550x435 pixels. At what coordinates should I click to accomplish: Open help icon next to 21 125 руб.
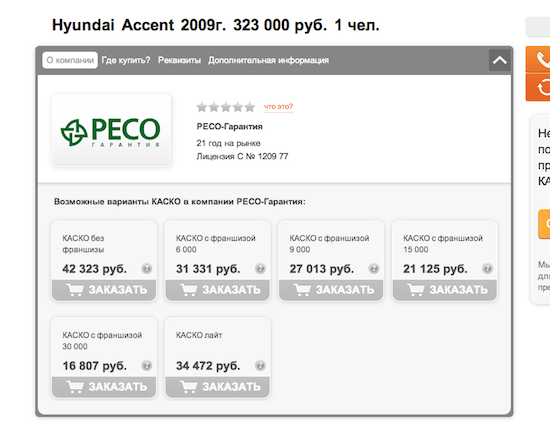point(488,269)
